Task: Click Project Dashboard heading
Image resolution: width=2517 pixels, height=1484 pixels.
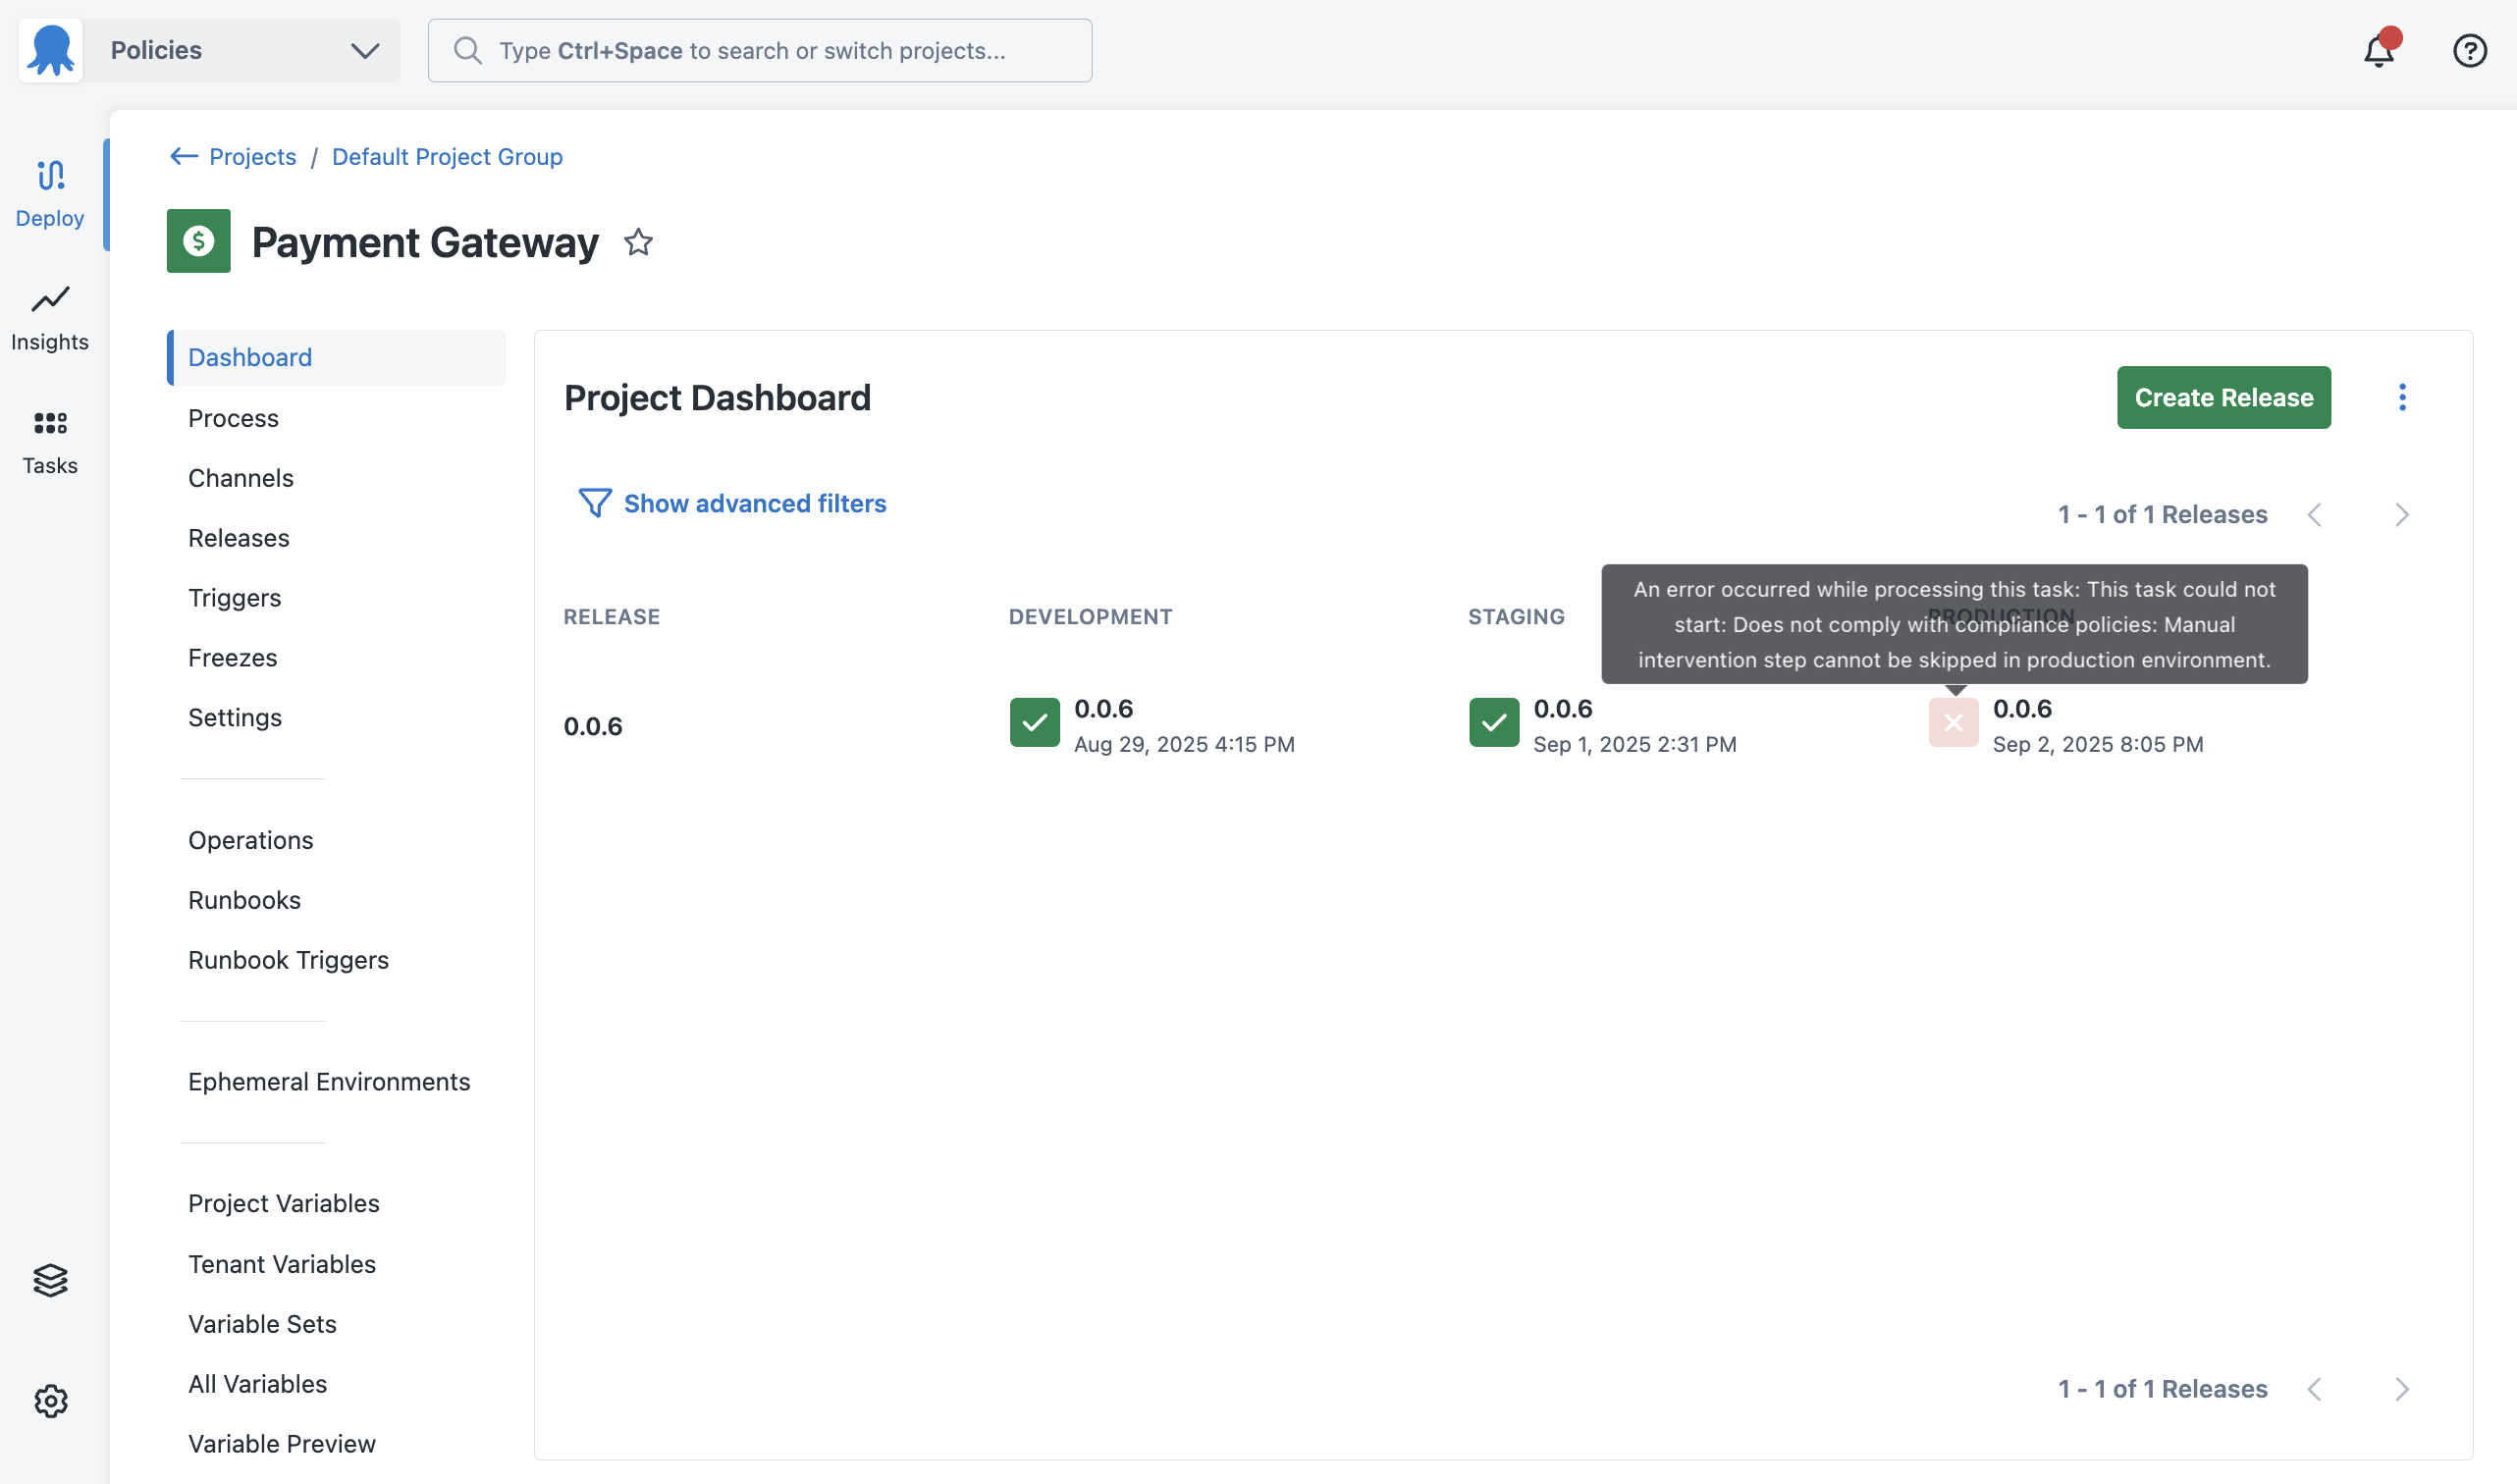Action: 717,397
